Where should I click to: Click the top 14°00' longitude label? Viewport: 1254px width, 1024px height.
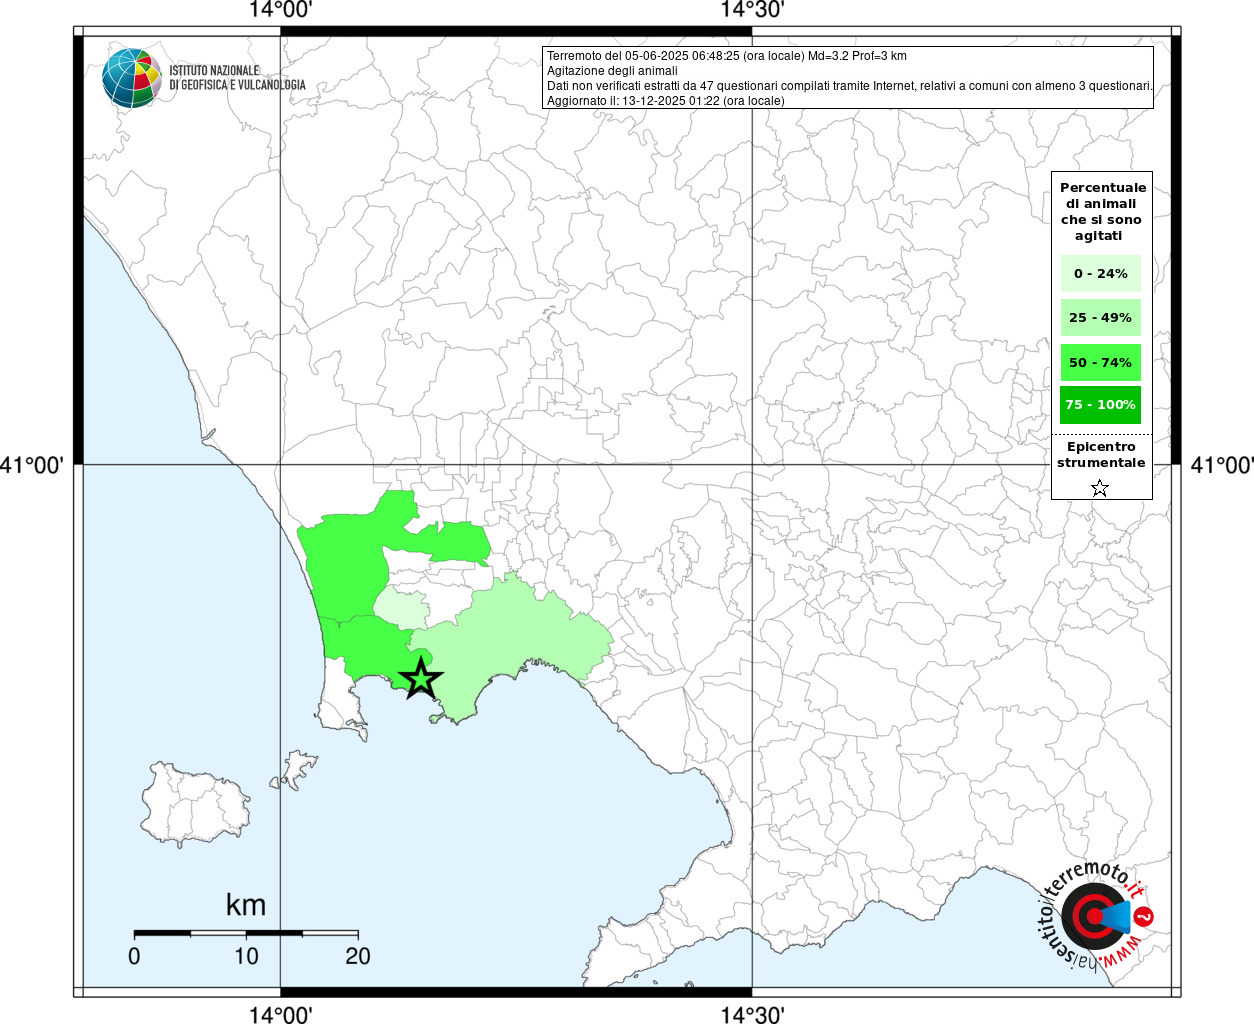coord(281,10)
